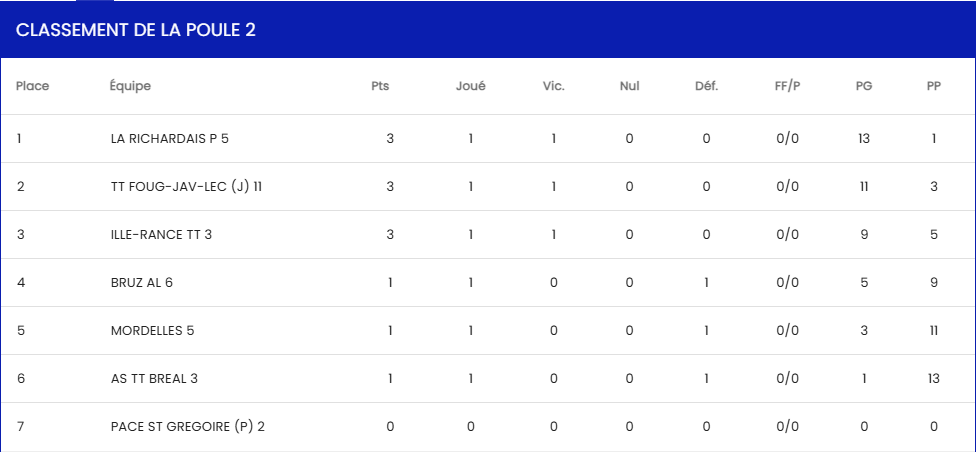This screenshot has height=452, width=977.
Task: Click the Équipe column header
Action: tap(130, 87)
